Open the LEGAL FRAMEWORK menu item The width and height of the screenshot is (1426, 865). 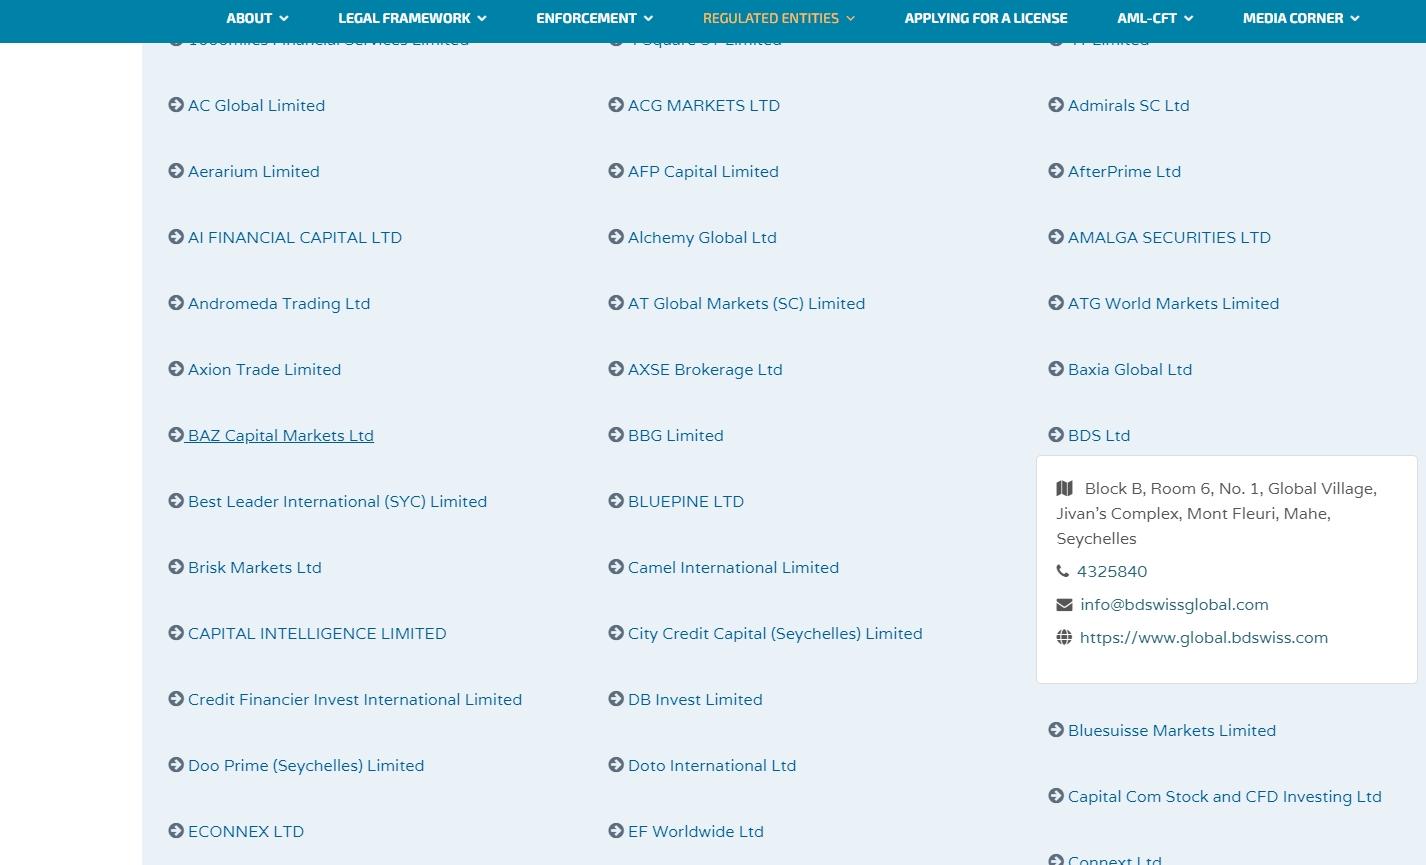tap(404, 18)
